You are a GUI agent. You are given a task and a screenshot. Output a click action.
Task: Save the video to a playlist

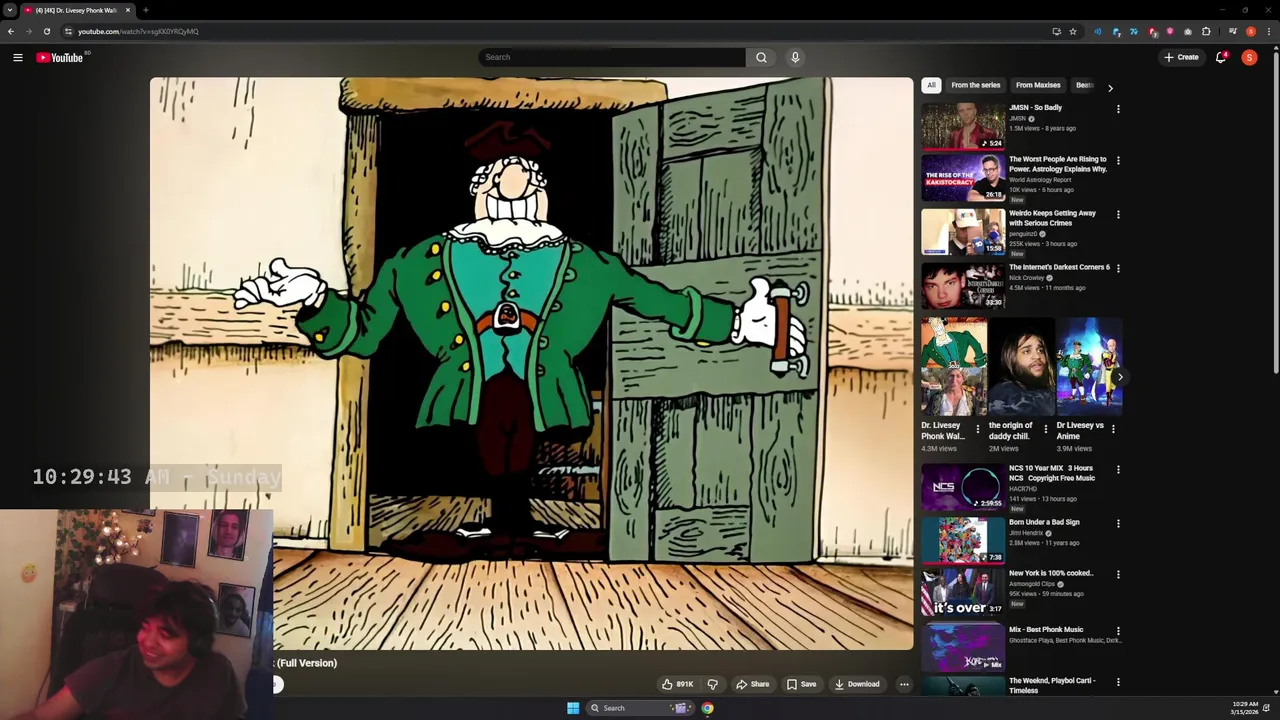[802, 684]
